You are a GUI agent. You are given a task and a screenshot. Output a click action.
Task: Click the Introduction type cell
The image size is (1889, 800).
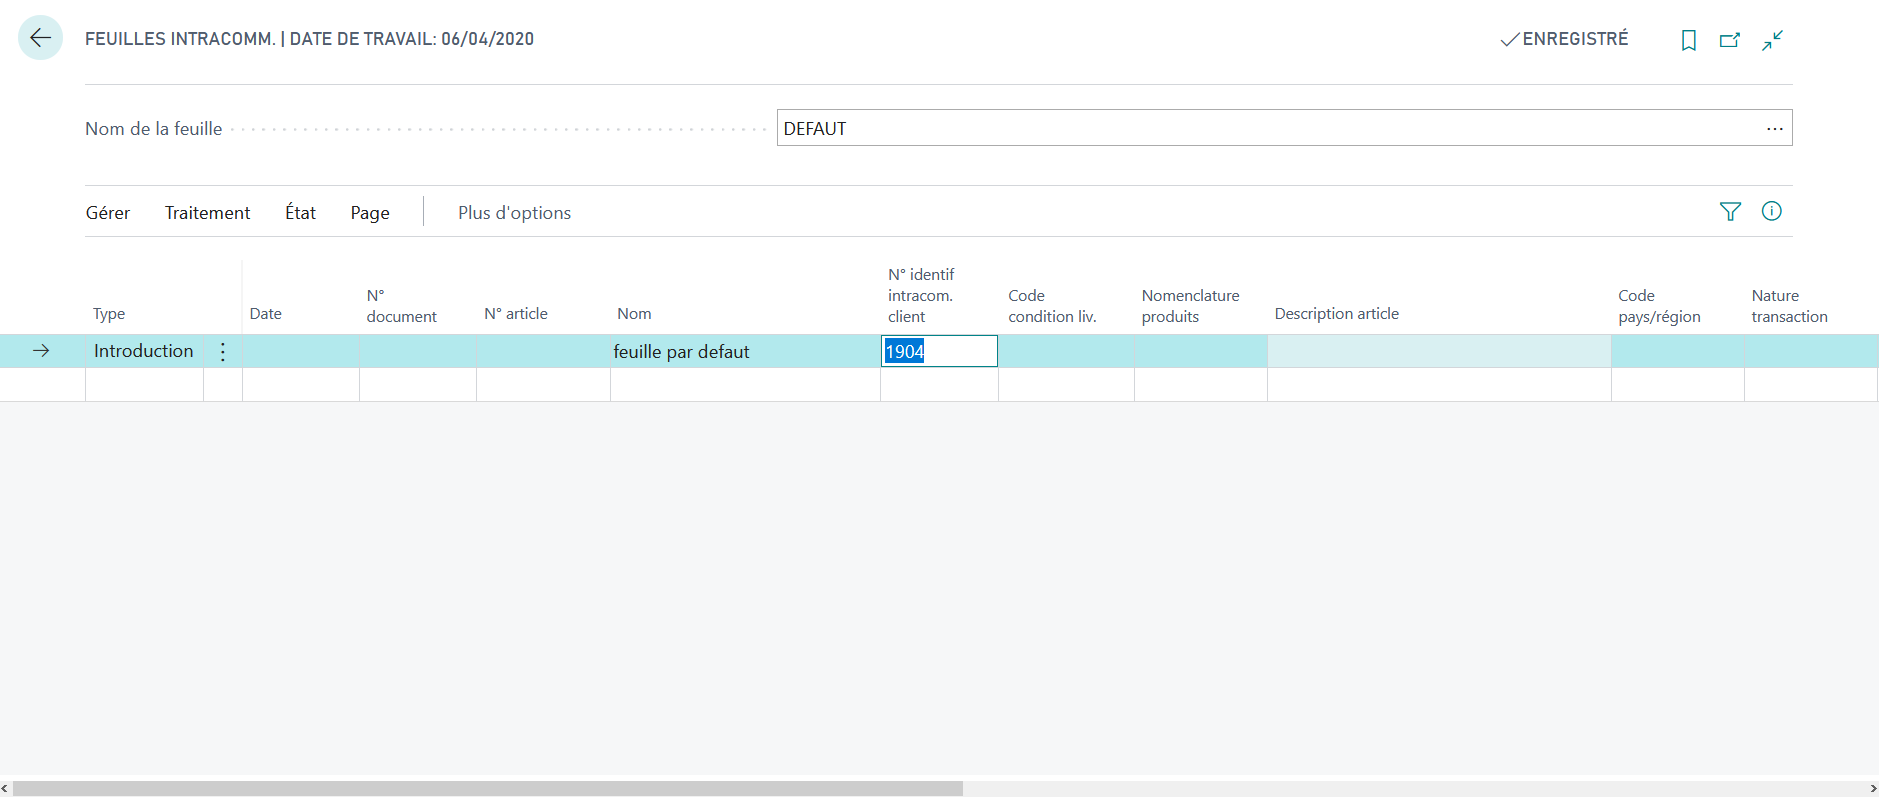coord(144,351)
